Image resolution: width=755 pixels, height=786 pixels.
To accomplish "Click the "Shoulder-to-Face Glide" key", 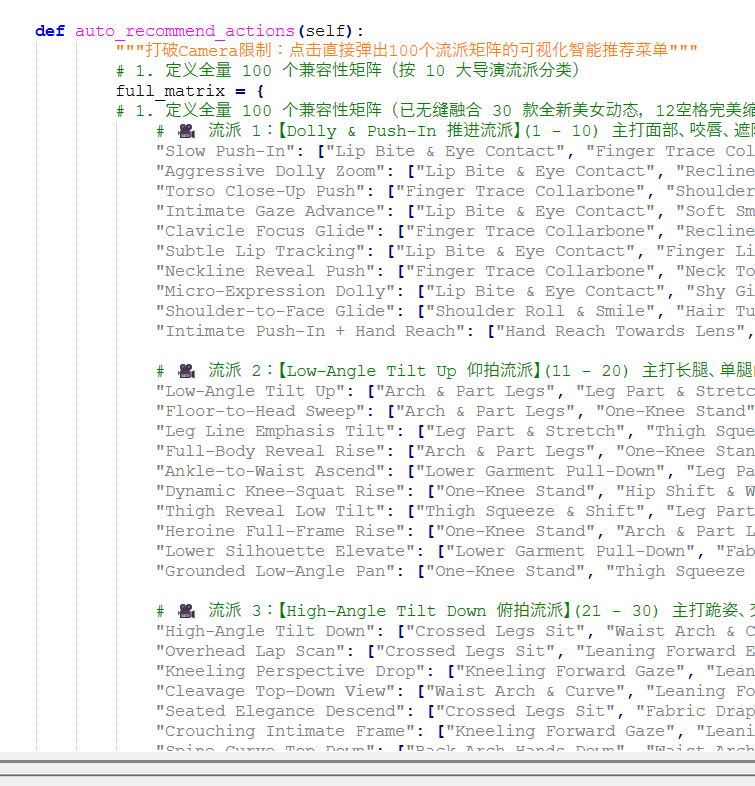I will (280, 312).
